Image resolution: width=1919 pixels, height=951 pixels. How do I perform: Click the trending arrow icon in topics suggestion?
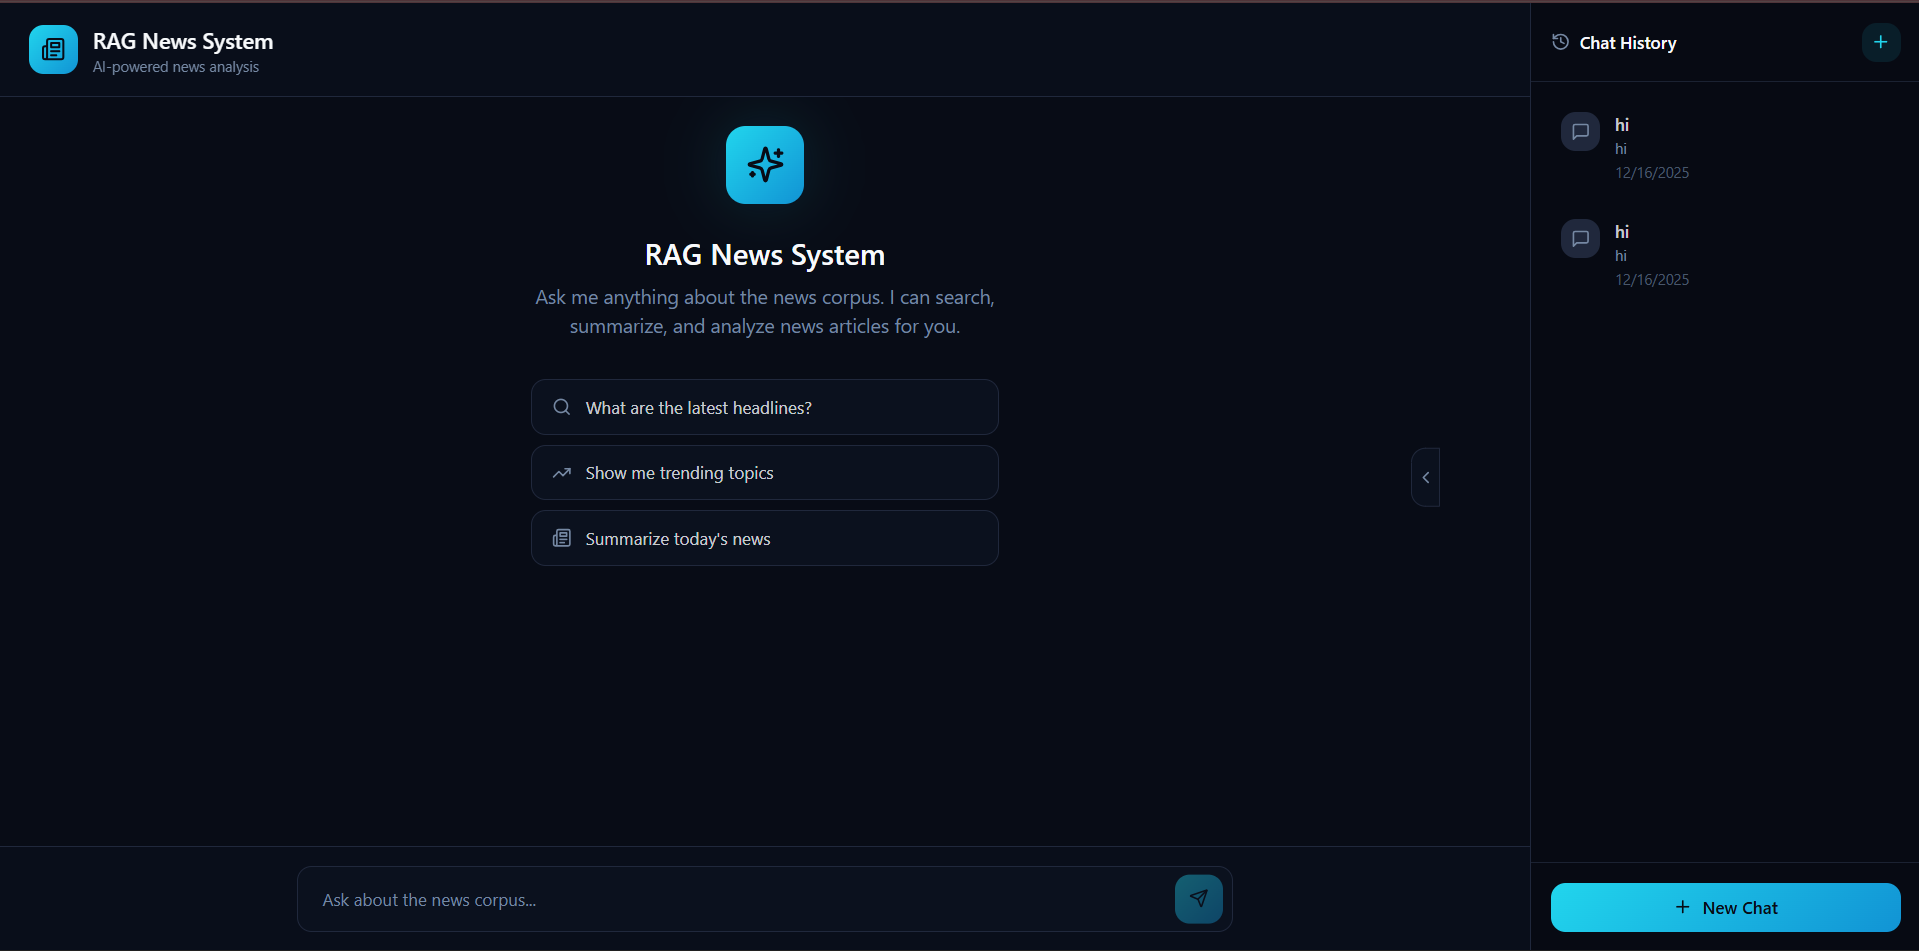coord(562,473)
